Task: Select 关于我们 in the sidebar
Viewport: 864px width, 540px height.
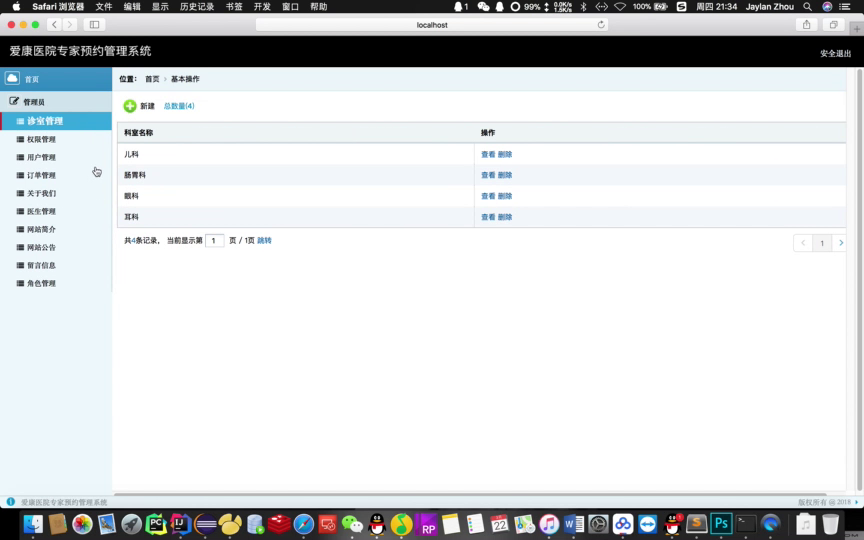Action: 41,193
